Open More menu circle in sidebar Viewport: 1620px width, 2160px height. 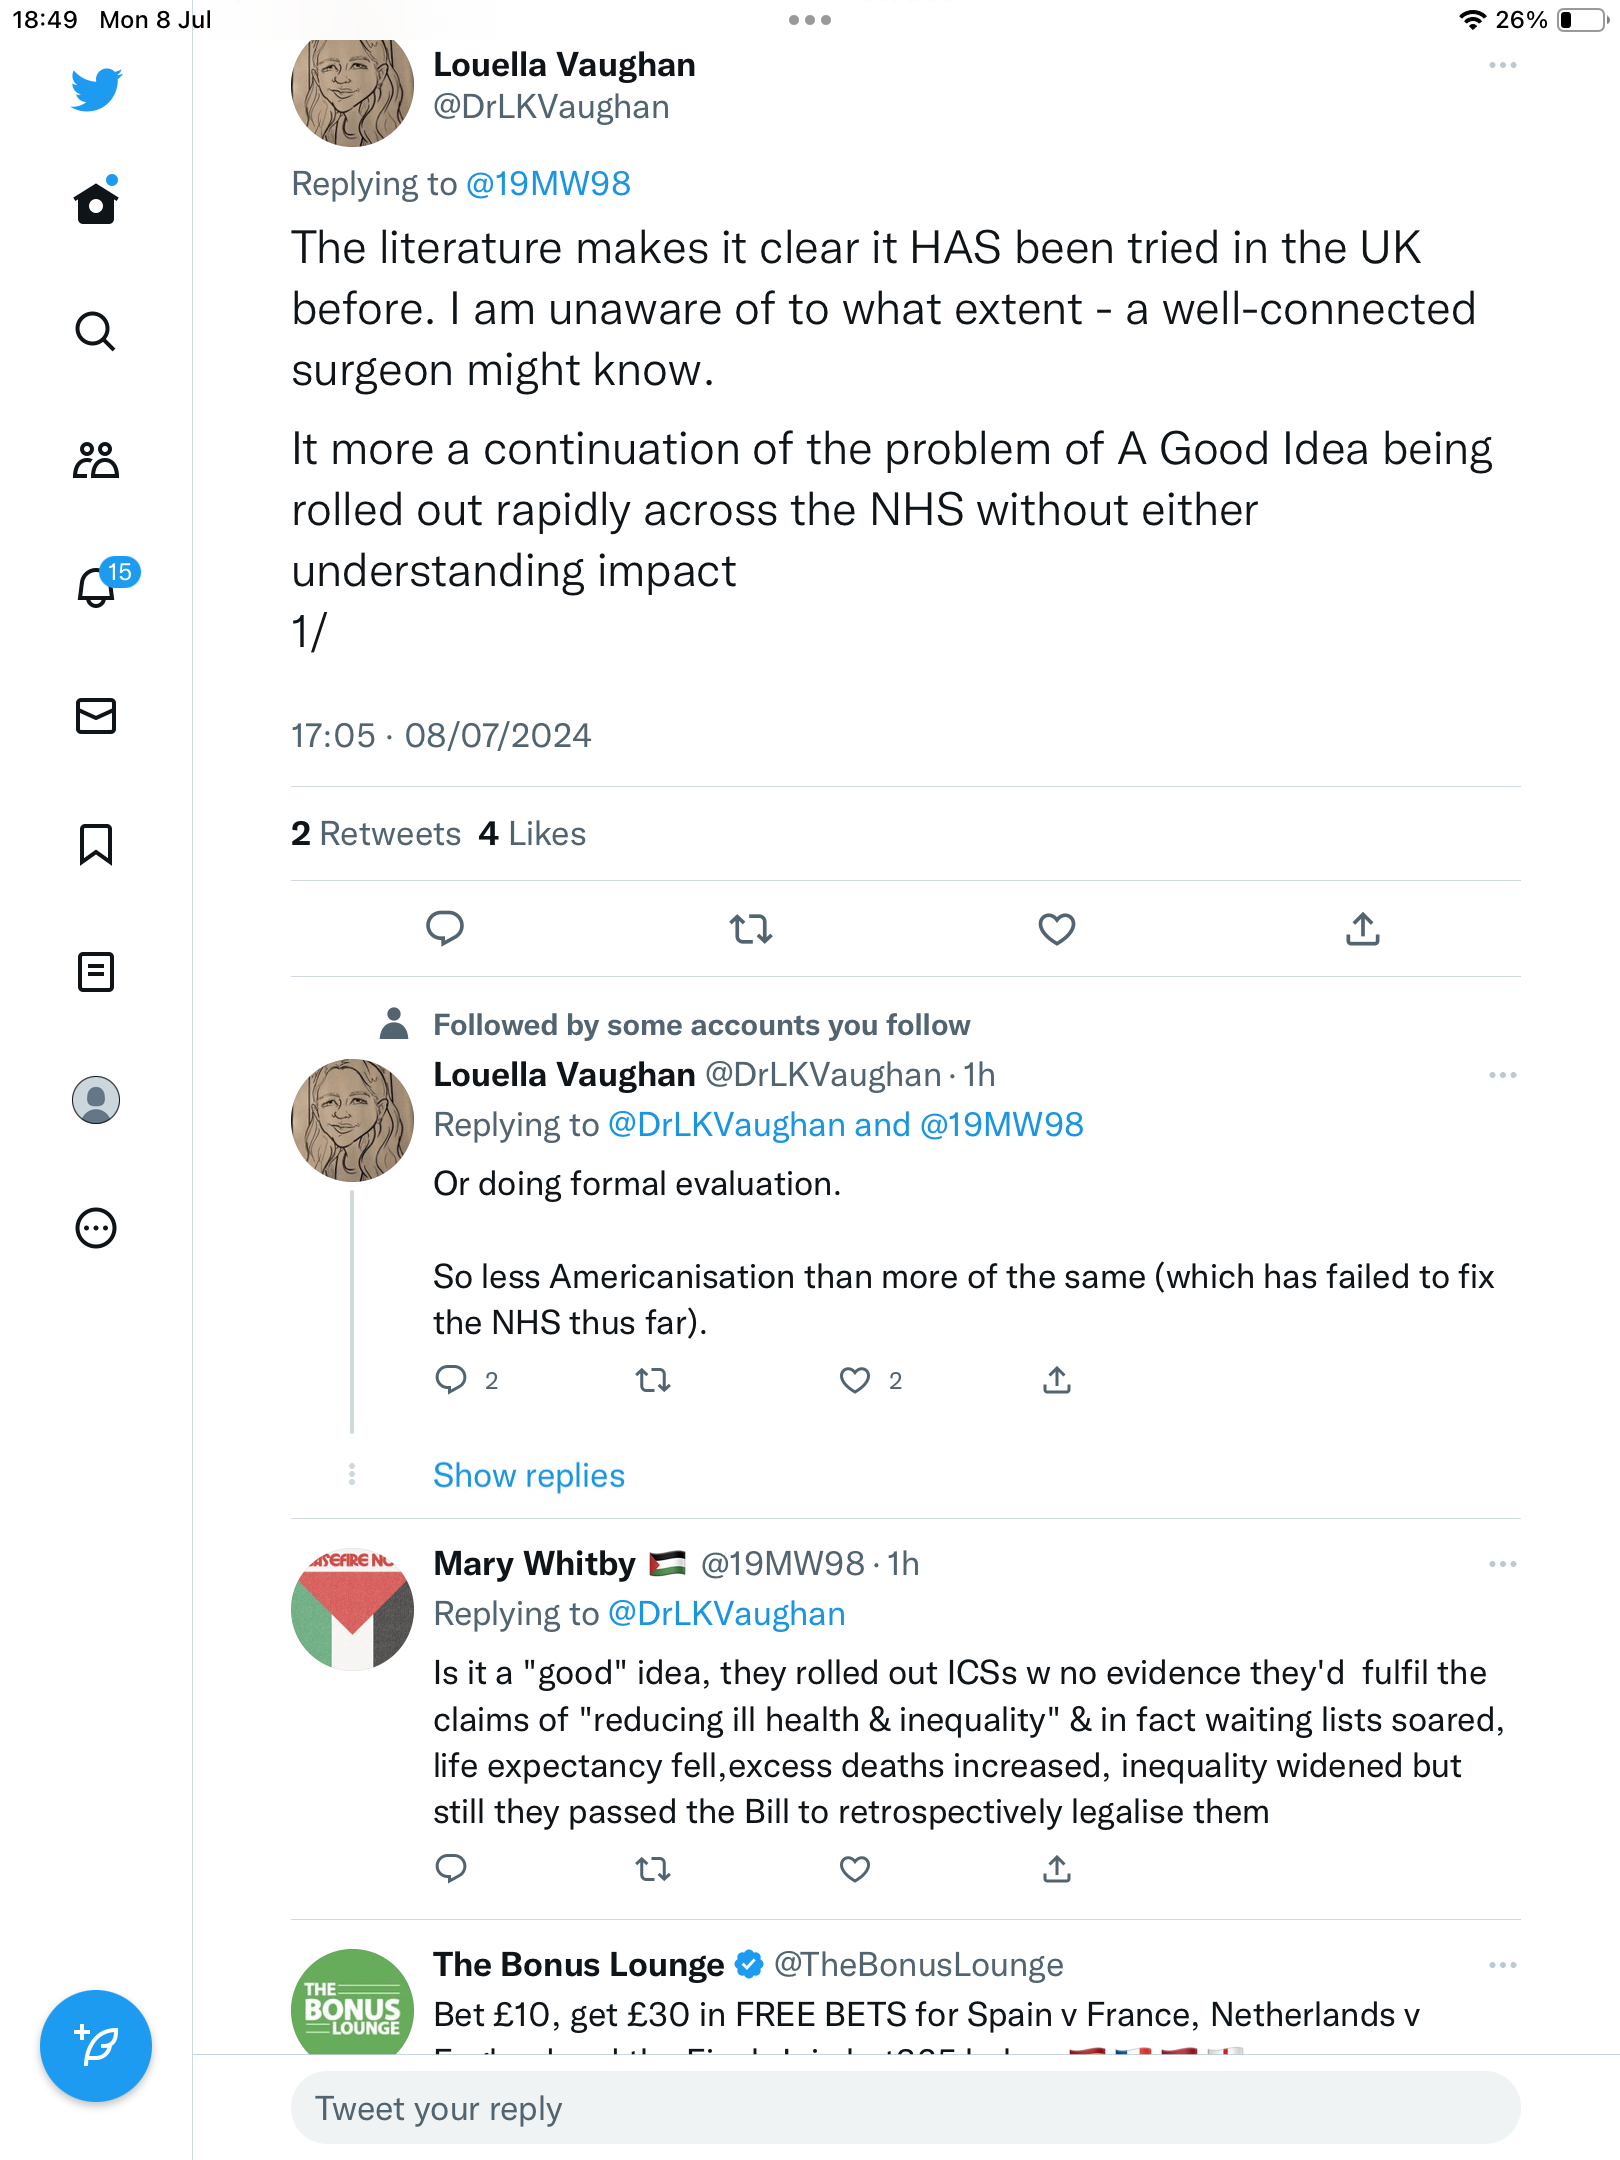tap(96, 1228)
